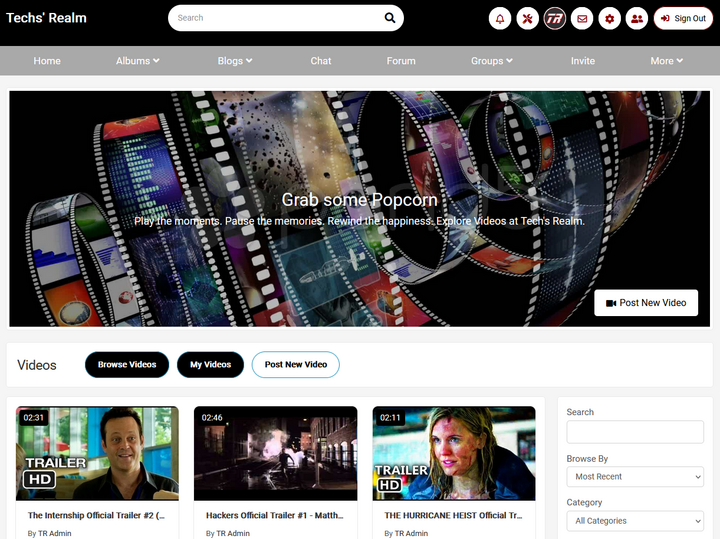Open the Invite menu item
720x539 pixels.
pyautogui.click(x=583, y=61)
